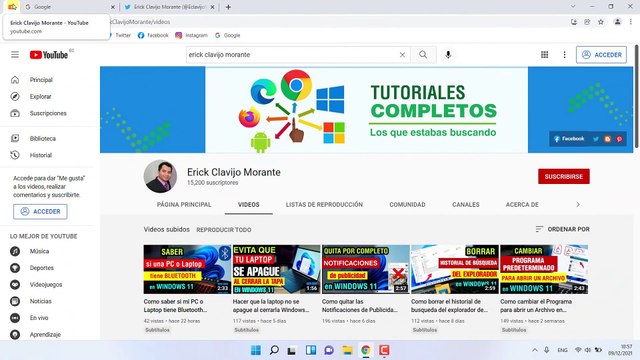Click channel avatar of Erick Clavijo Morante
This screenshot has width=640, height=360.
160,176
